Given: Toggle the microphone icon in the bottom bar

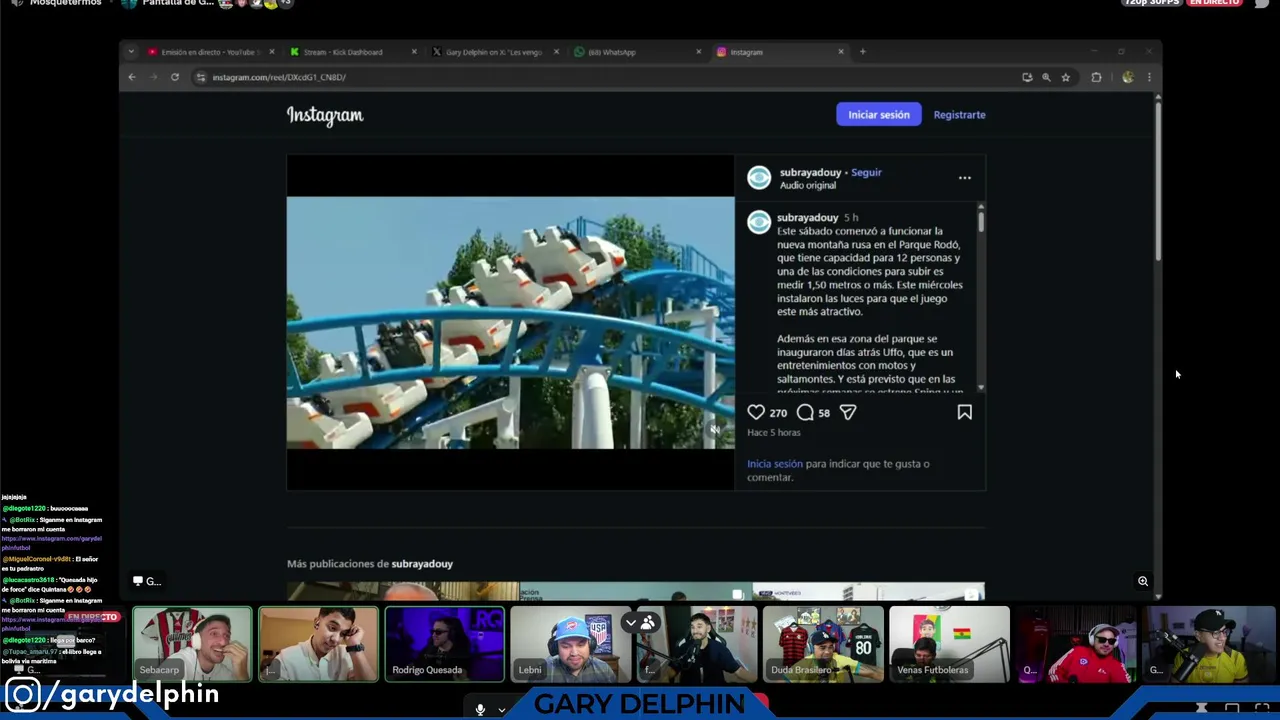Looking at the screenshot, I should [480, 709].
